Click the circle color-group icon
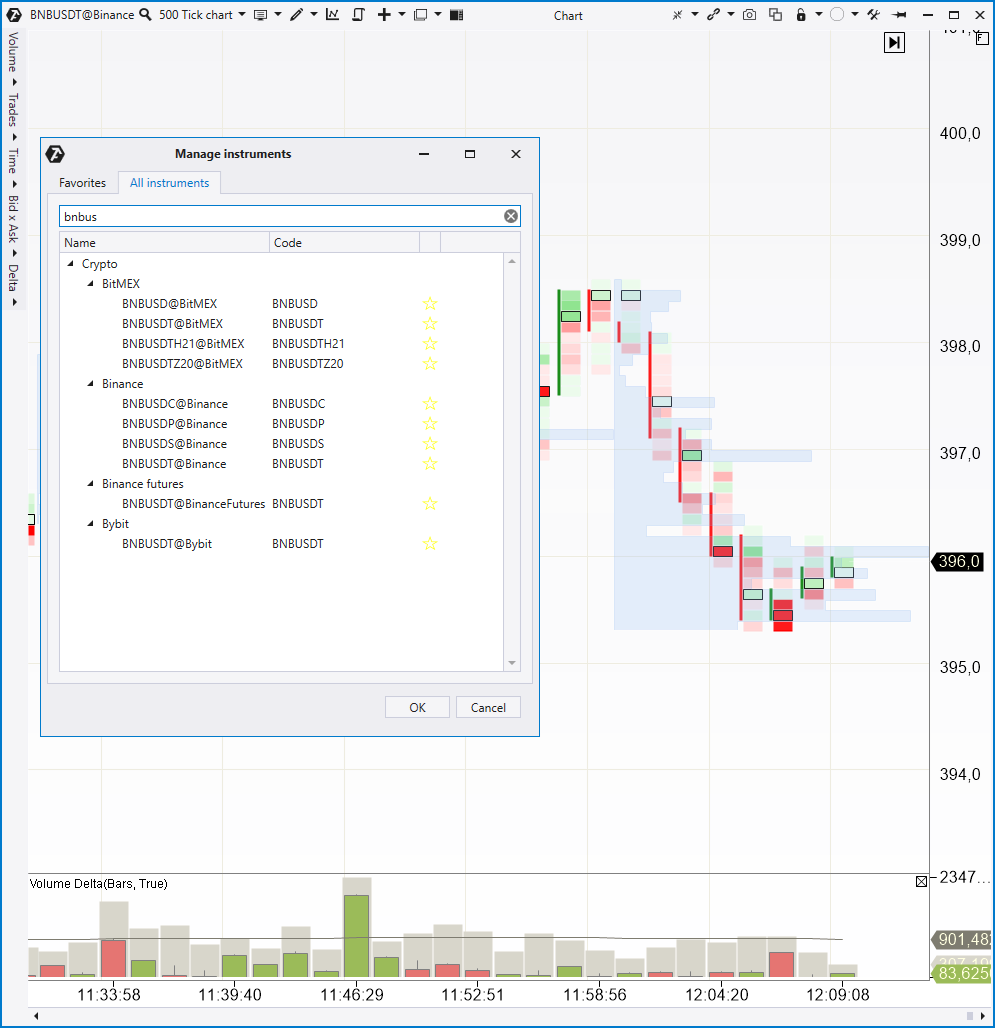The image size is (995, 1028). pos(837,14)
